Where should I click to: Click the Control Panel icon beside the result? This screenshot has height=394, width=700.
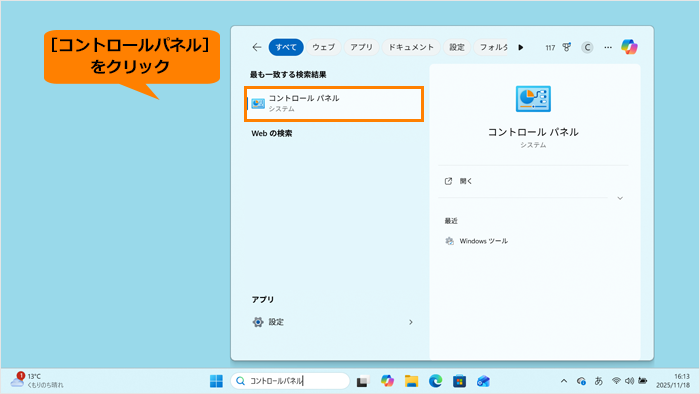coord(258,104)
